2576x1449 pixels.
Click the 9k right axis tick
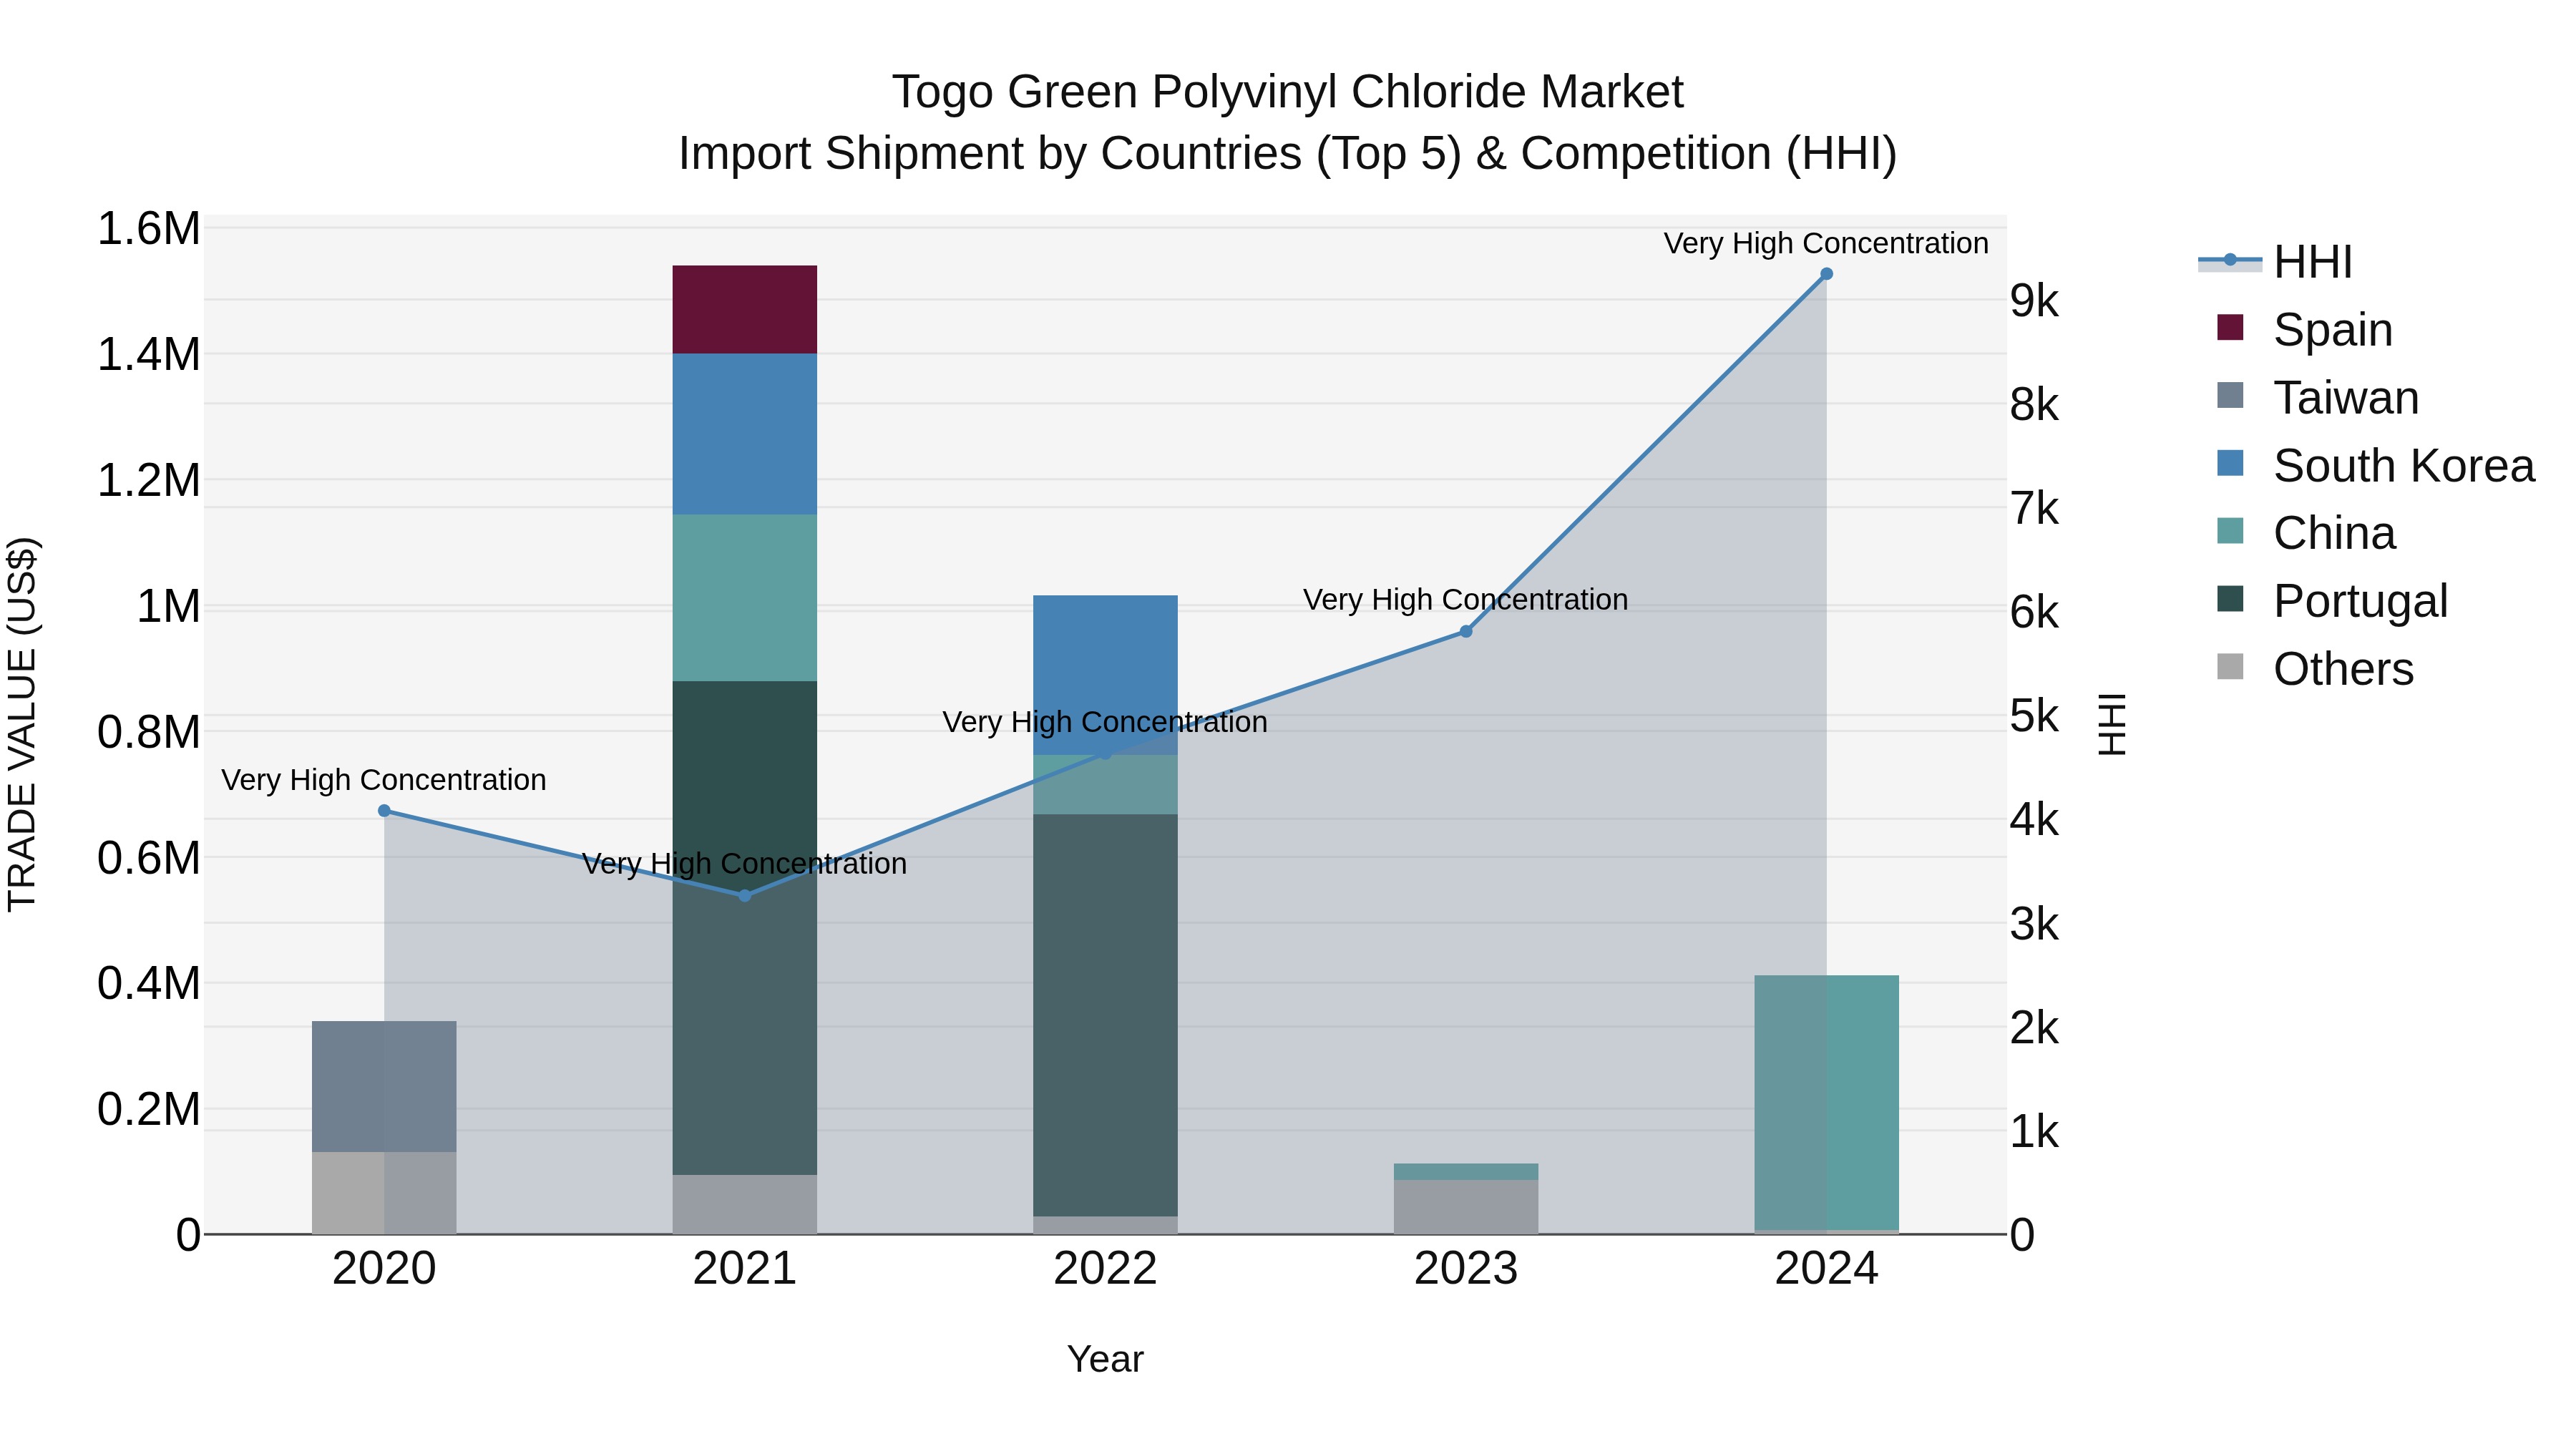[2035, 301]
